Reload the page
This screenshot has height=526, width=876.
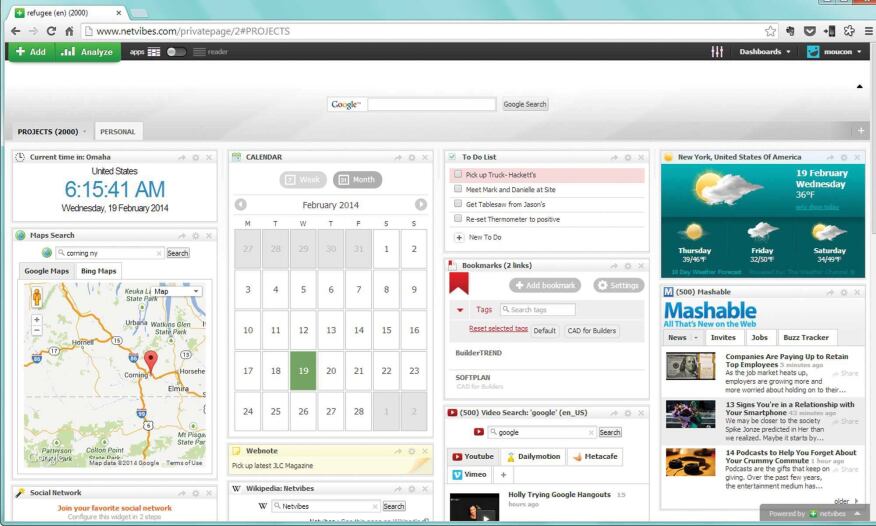click(51, 31)
